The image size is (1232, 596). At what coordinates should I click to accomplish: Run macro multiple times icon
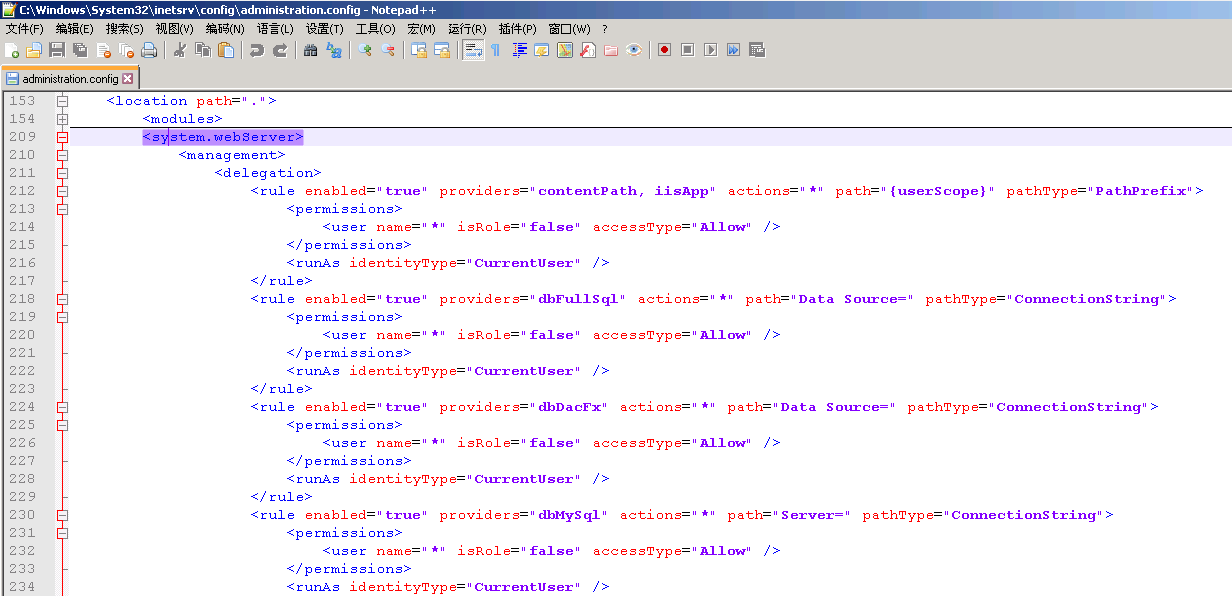coord(734,50)
